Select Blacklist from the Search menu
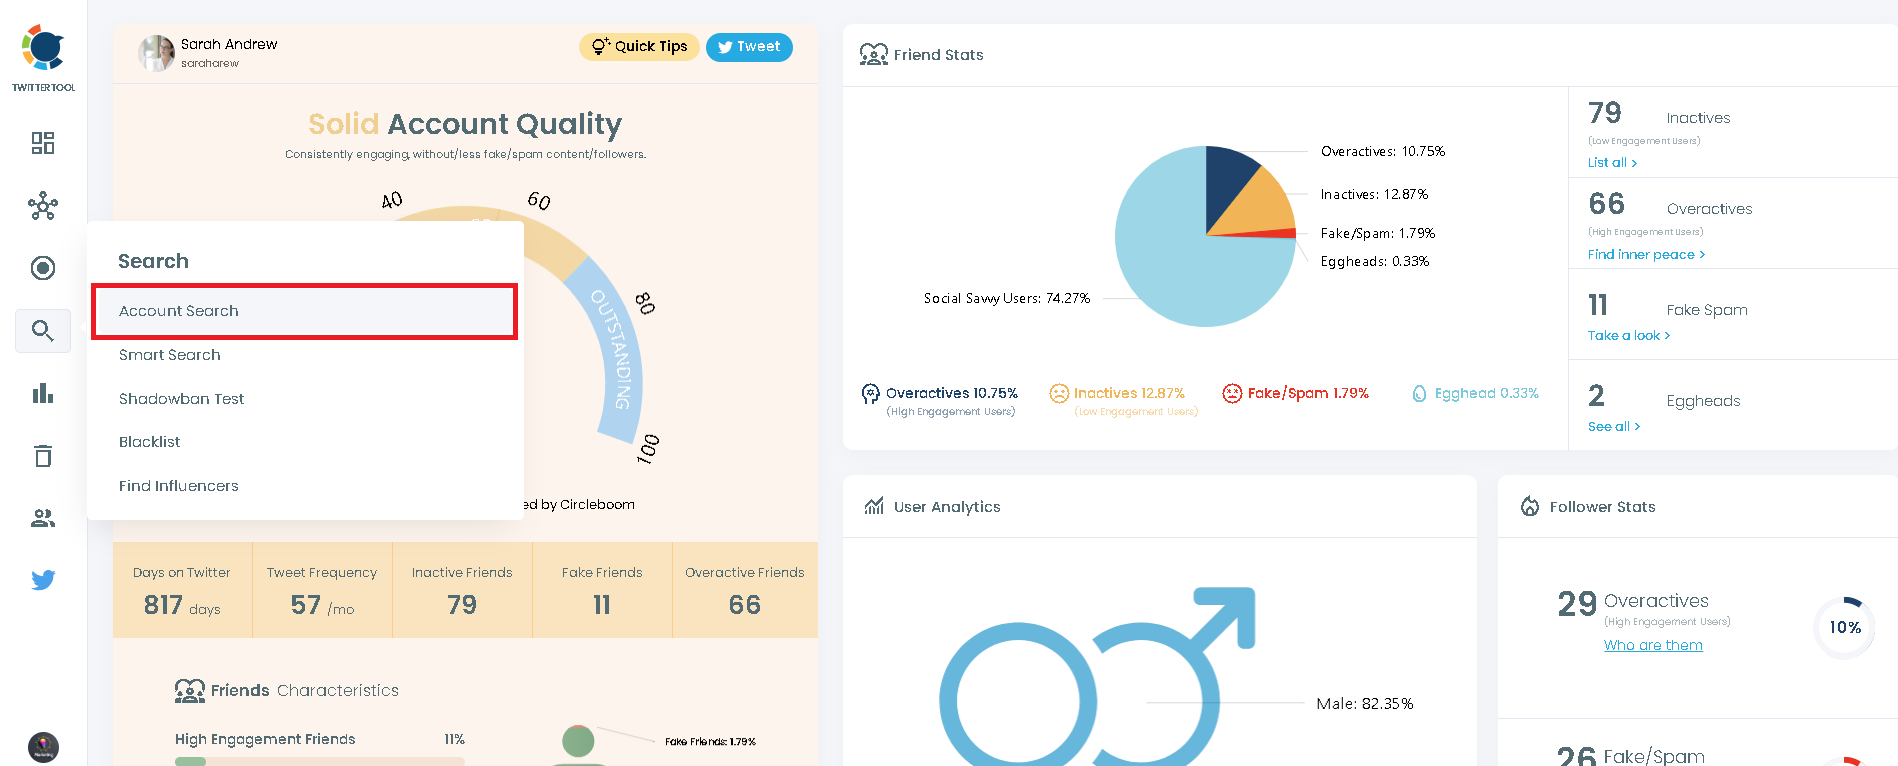1898x766 pixels. coord(150,442)
